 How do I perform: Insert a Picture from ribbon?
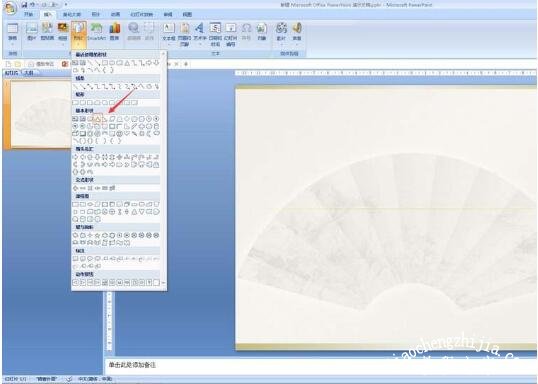(32, 32)
